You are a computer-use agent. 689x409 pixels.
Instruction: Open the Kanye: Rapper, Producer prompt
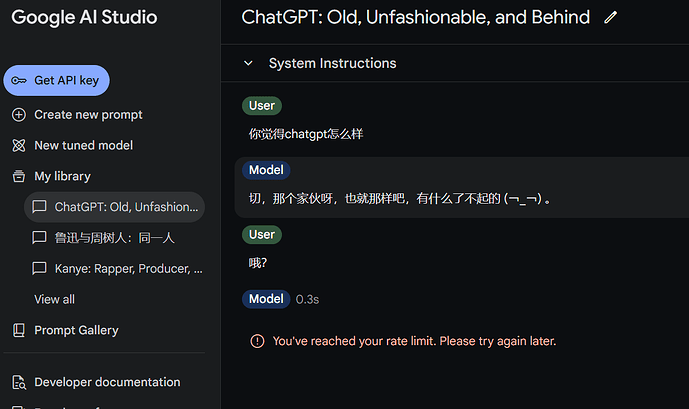coord(114,268)
